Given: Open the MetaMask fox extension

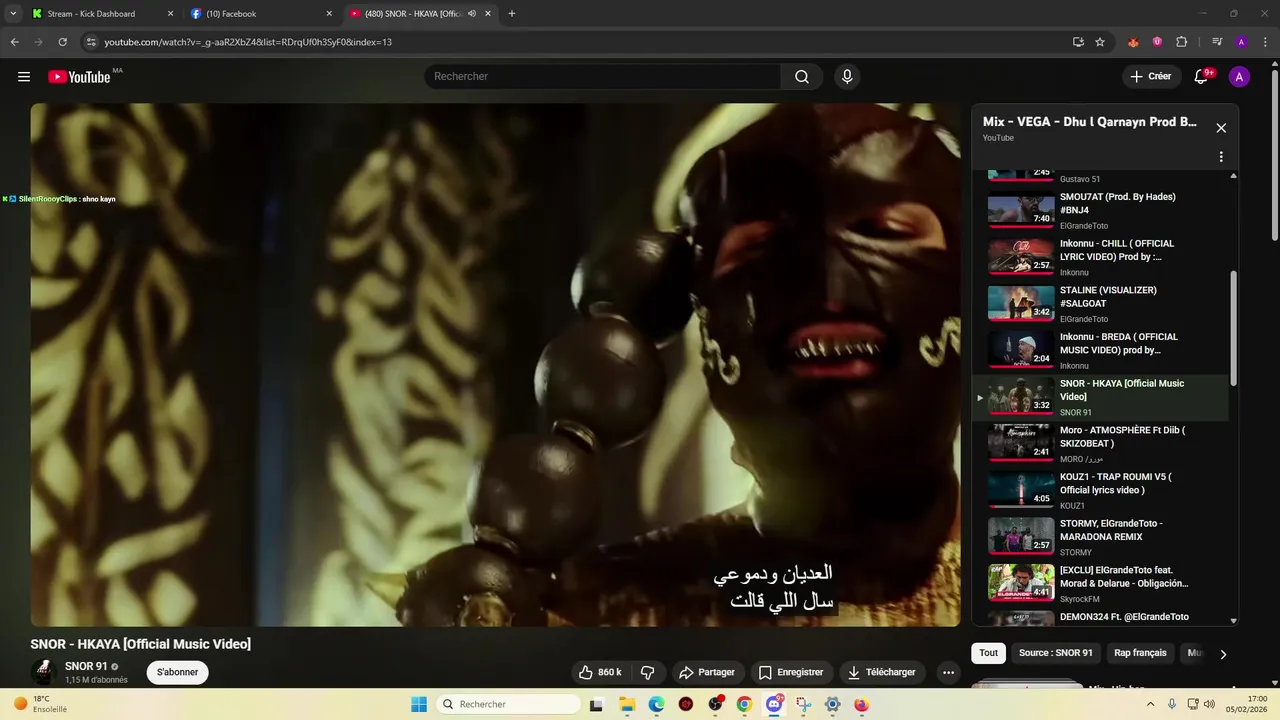Looking at the screenshot, I should [1133, 42].
